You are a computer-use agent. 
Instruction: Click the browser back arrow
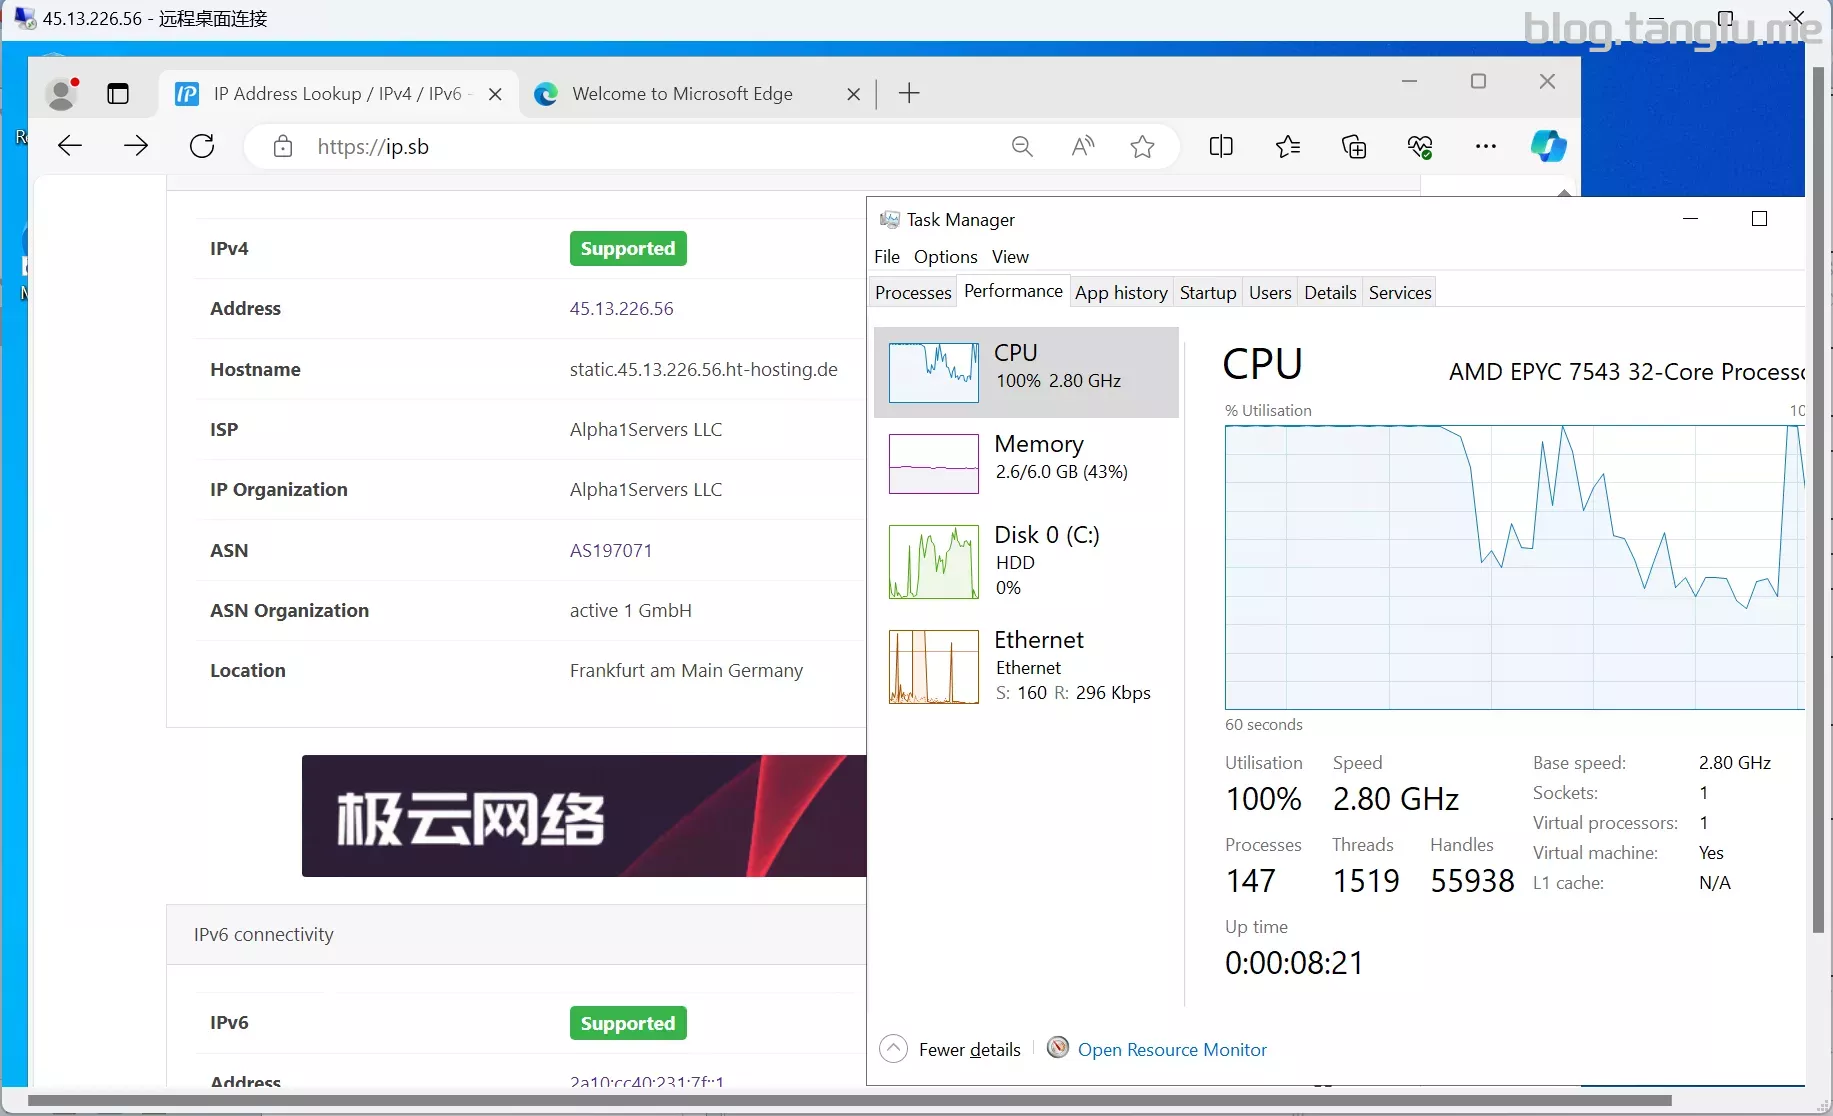[x=70, y=146]
